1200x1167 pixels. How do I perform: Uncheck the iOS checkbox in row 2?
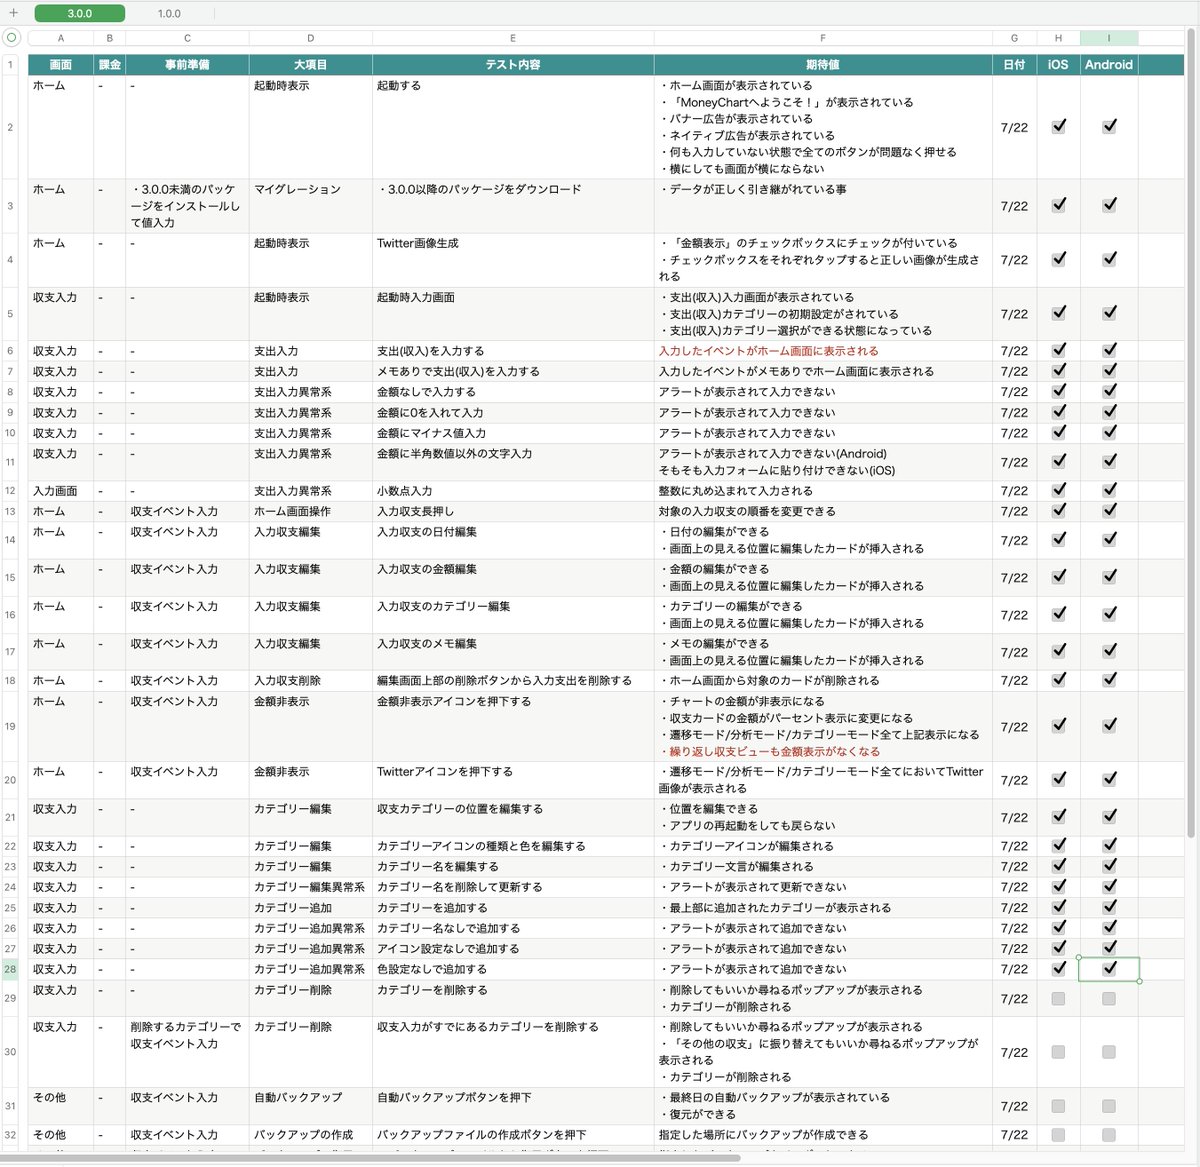click(1058, 127)
